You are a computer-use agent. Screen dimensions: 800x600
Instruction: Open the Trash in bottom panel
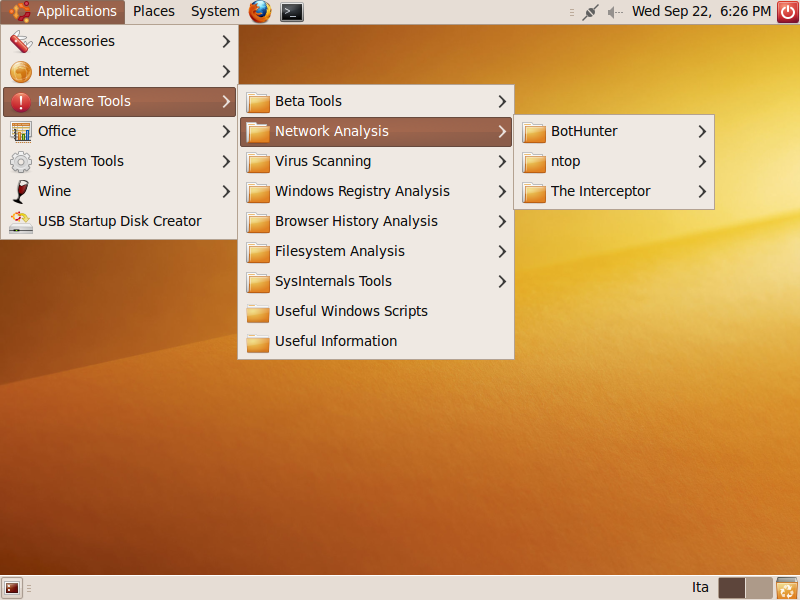click(x=787, y=588)
